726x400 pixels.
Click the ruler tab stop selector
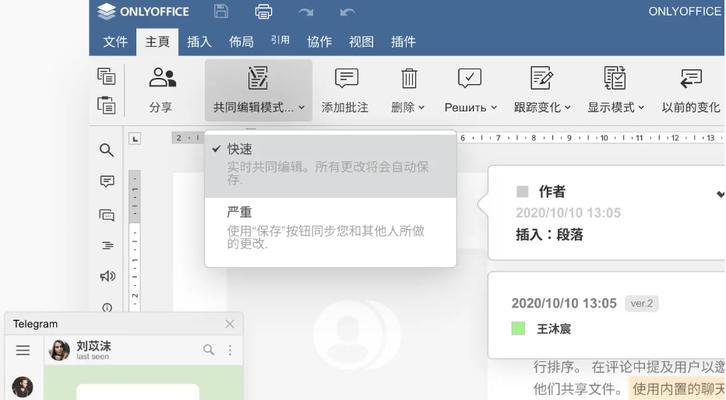[x=135, y=138]
